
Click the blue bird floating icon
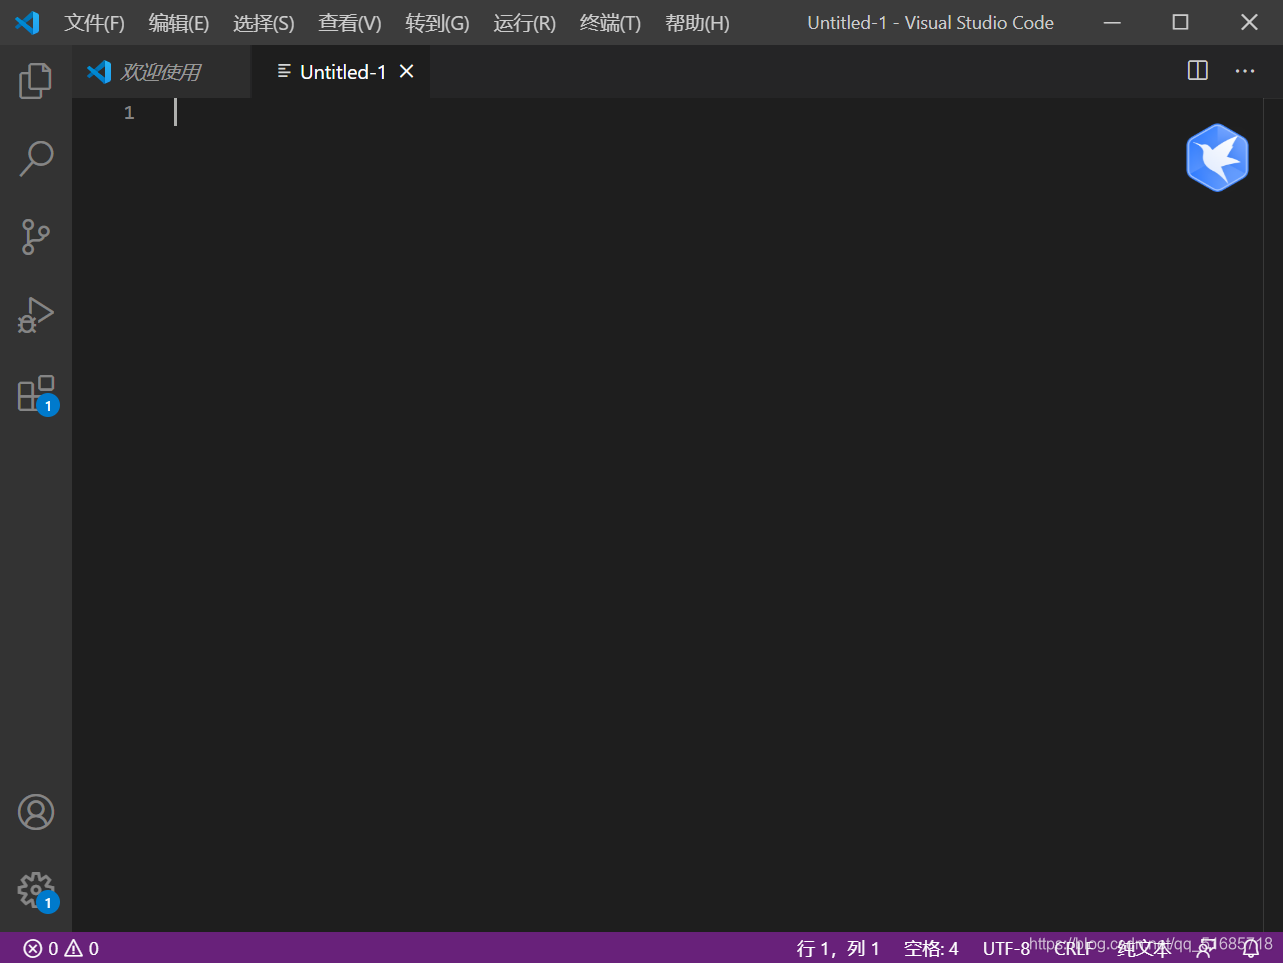point(1217,158)
